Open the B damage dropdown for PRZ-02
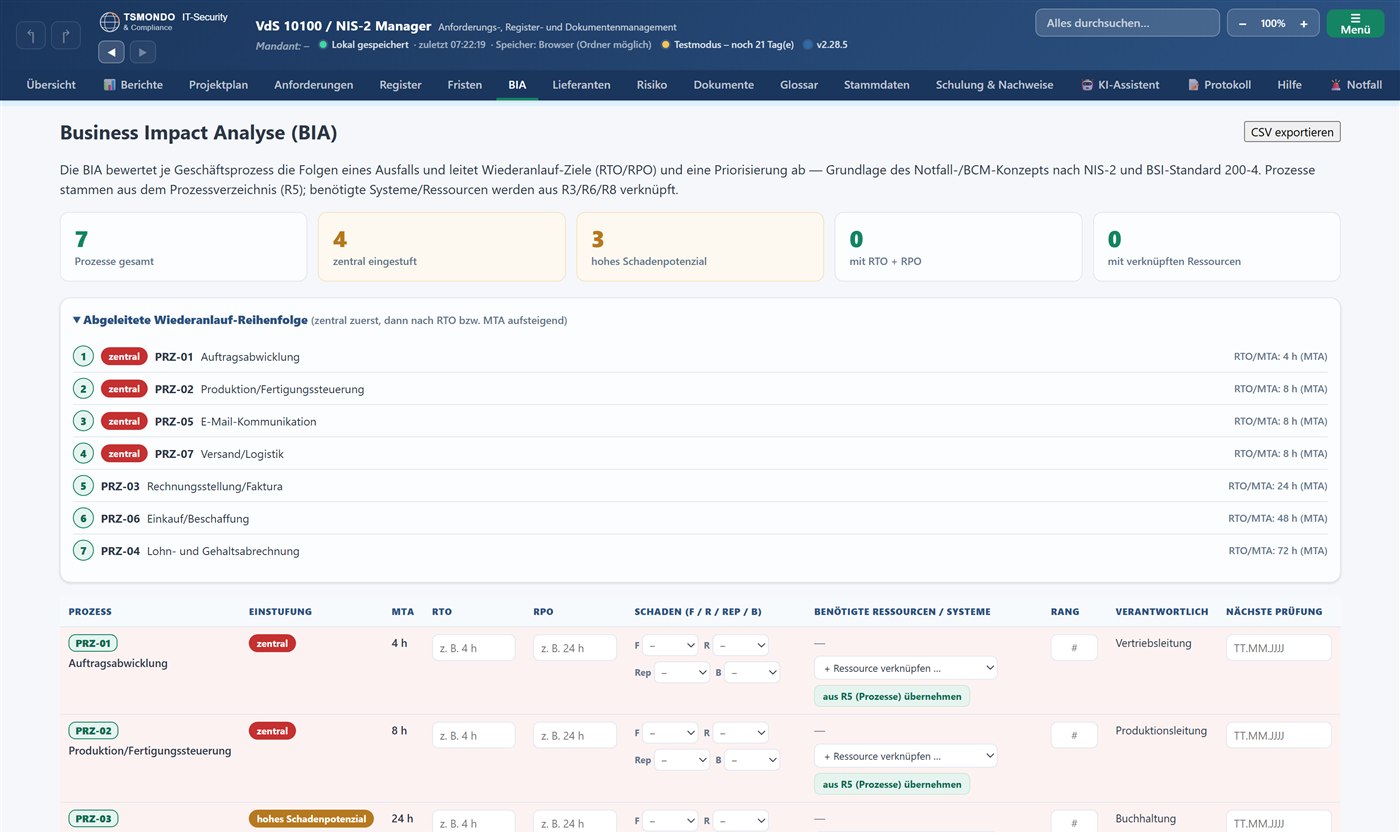 click(x=752, y=760)
